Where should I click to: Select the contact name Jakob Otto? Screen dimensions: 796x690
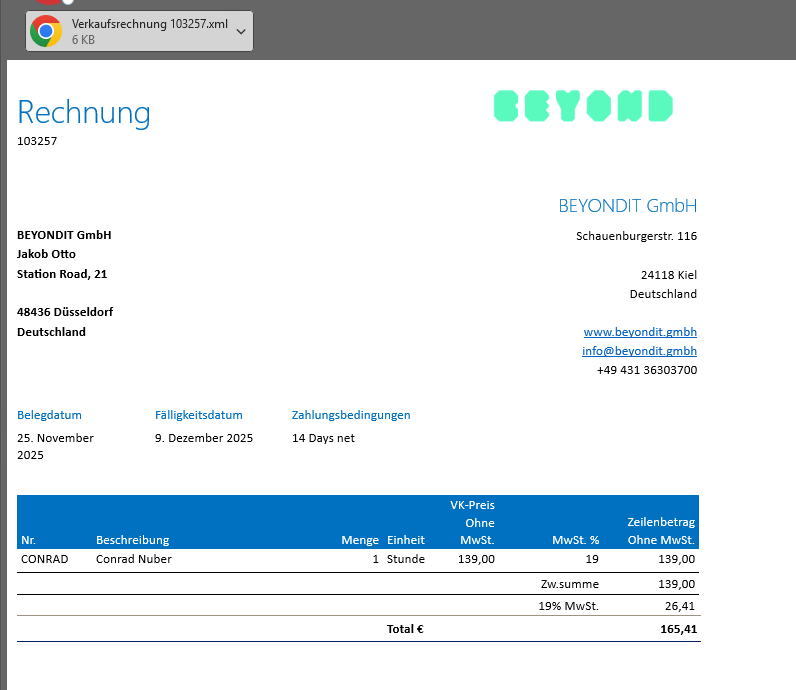click(46, 254)
